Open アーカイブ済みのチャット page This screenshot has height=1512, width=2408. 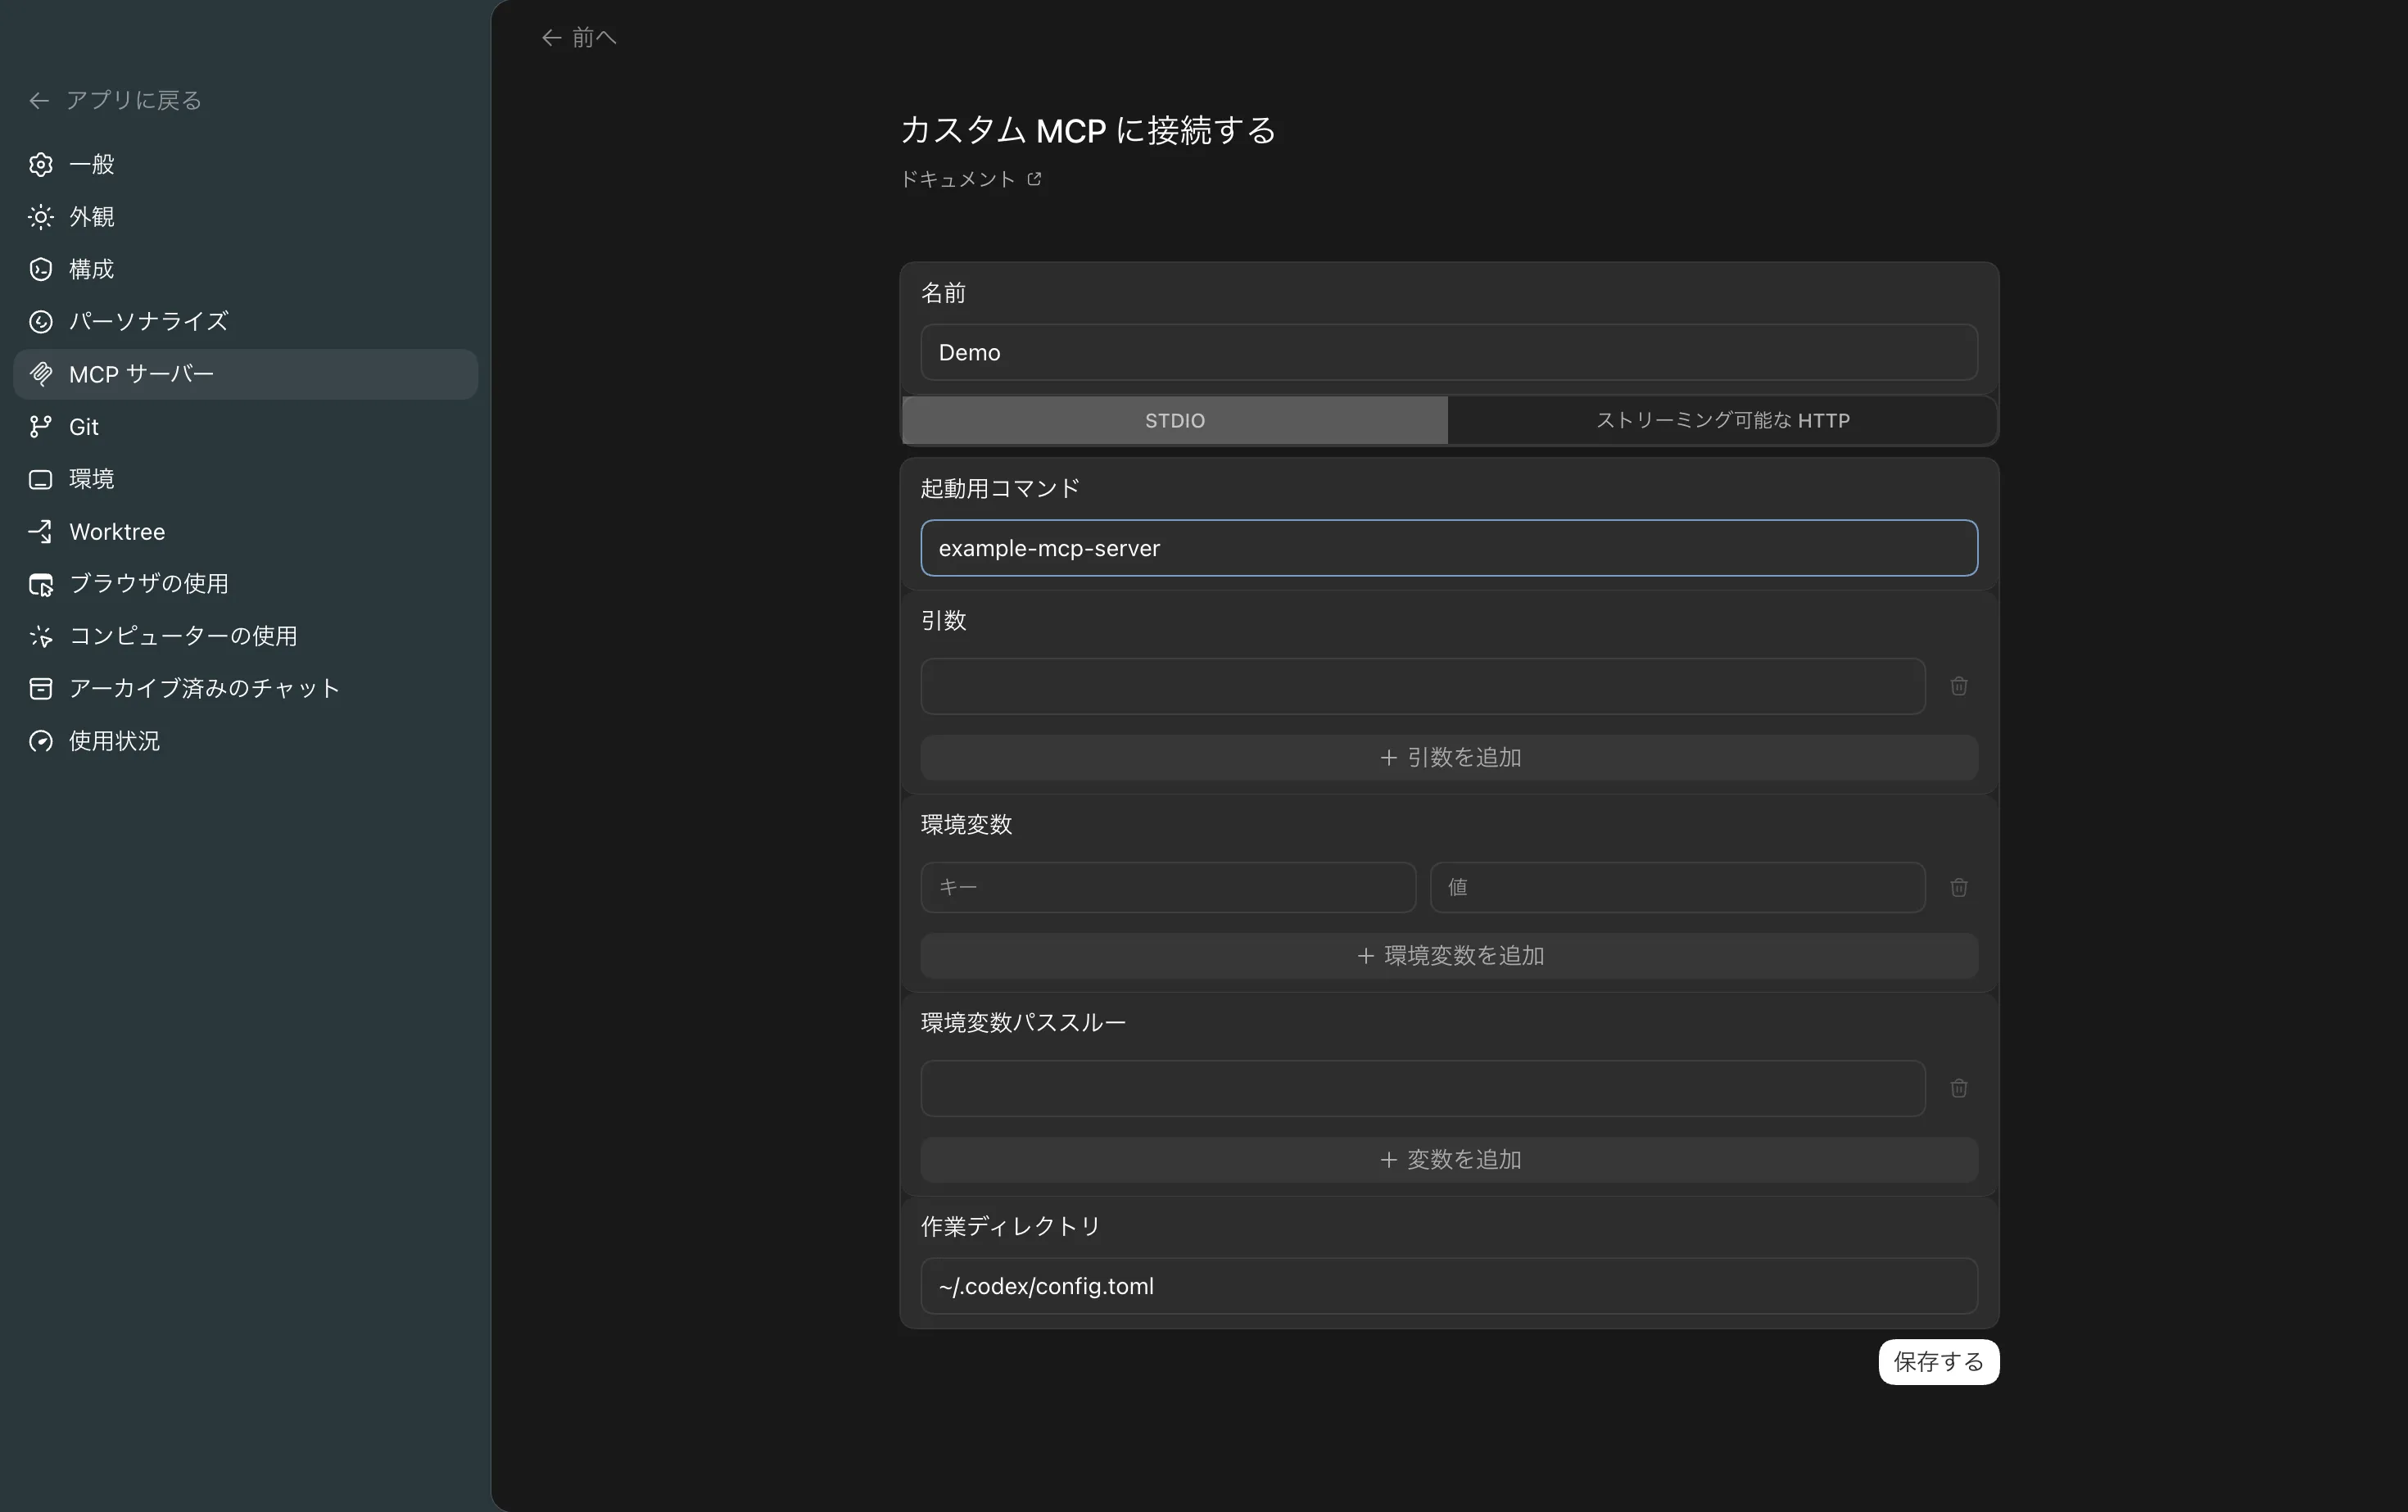tap(246, 688)
